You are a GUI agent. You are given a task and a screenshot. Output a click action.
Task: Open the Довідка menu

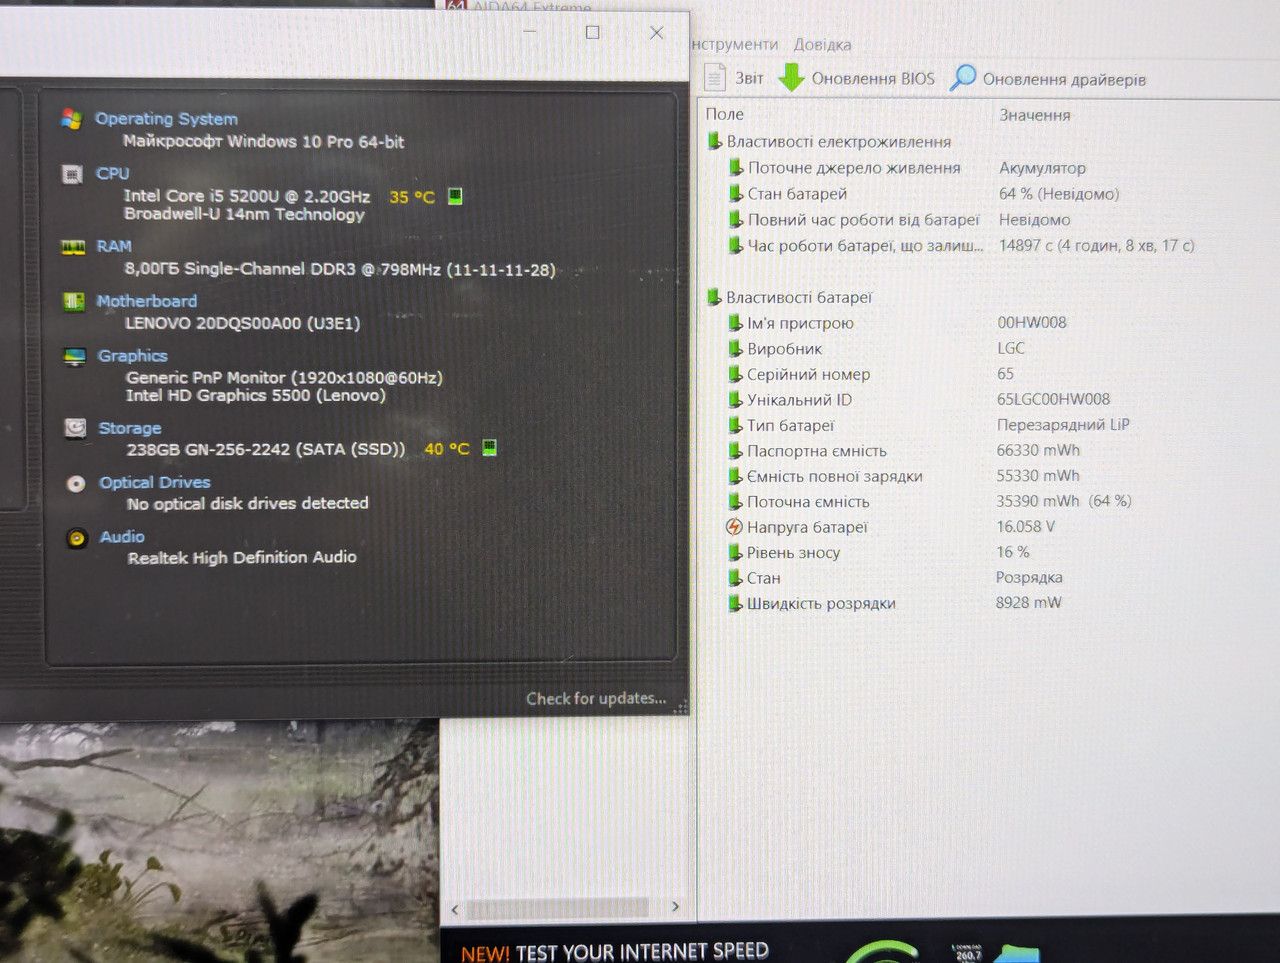coord(822,45)
